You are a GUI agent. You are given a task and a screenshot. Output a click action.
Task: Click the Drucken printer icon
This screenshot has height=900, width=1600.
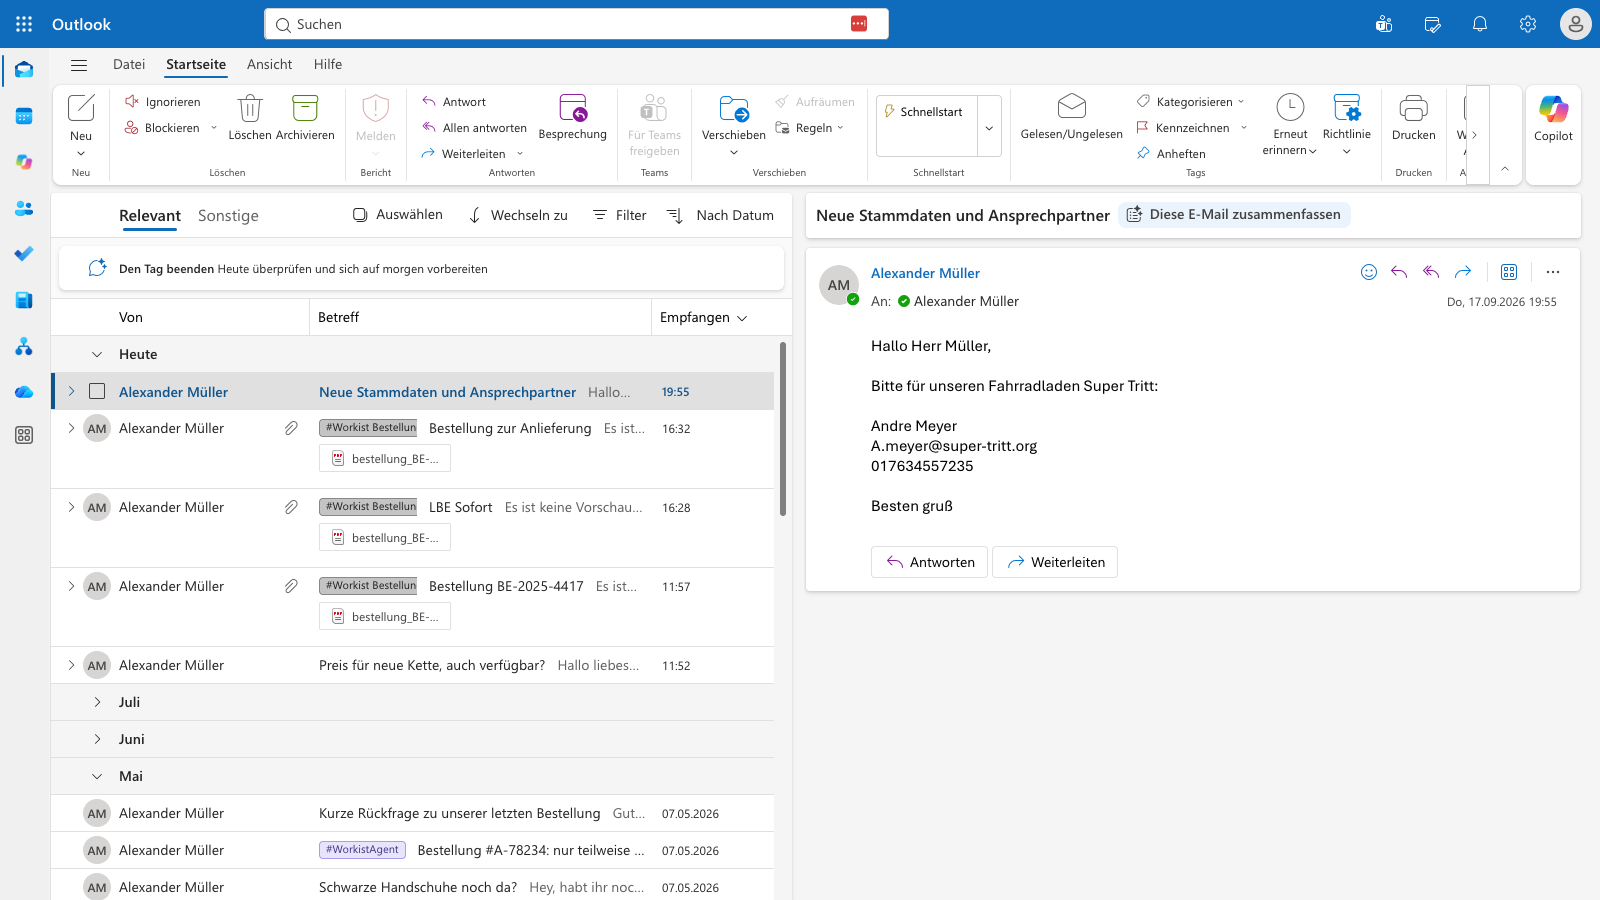[x=1414, y=118]
